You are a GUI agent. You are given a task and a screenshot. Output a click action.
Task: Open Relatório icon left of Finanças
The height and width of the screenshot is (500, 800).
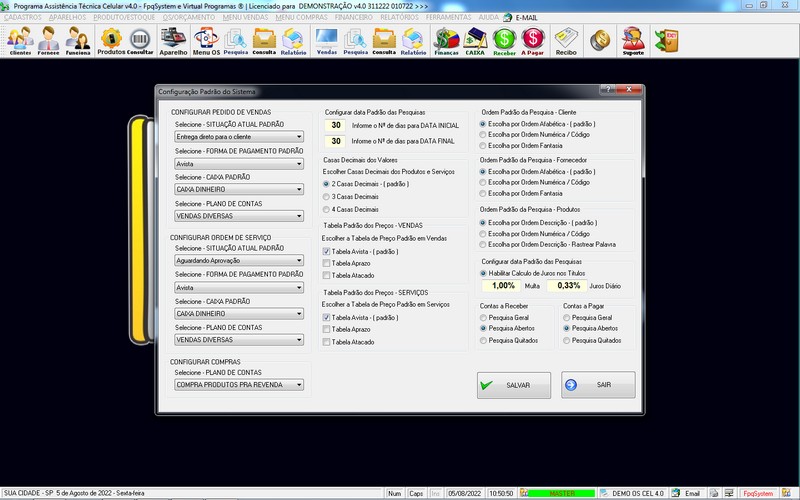(x=413, y=40)
